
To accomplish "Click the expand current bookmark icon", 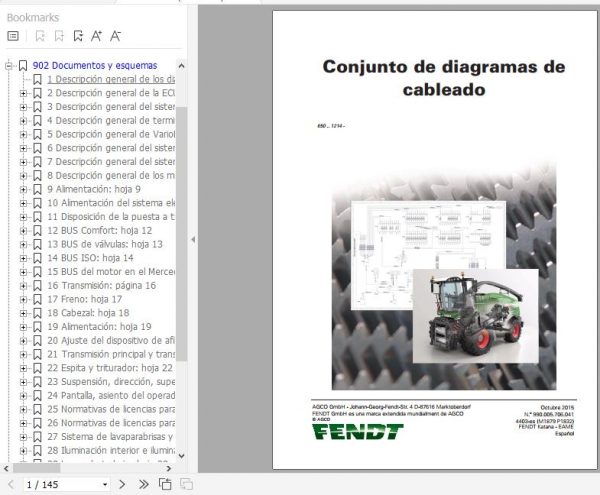I will [78, 36].
